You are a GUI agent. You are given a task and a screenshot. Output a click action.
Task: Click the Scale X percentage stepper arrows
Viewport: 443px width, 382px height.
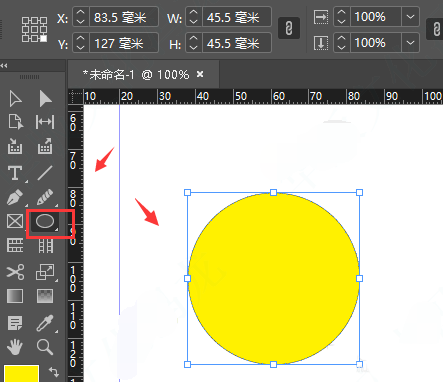[x=342, y=17]
